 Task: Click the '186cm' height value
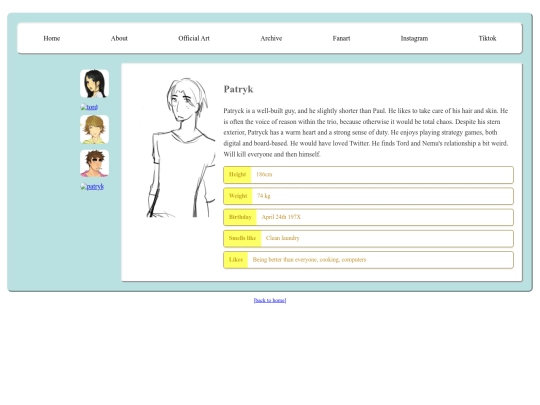click(x=264, y=175)
